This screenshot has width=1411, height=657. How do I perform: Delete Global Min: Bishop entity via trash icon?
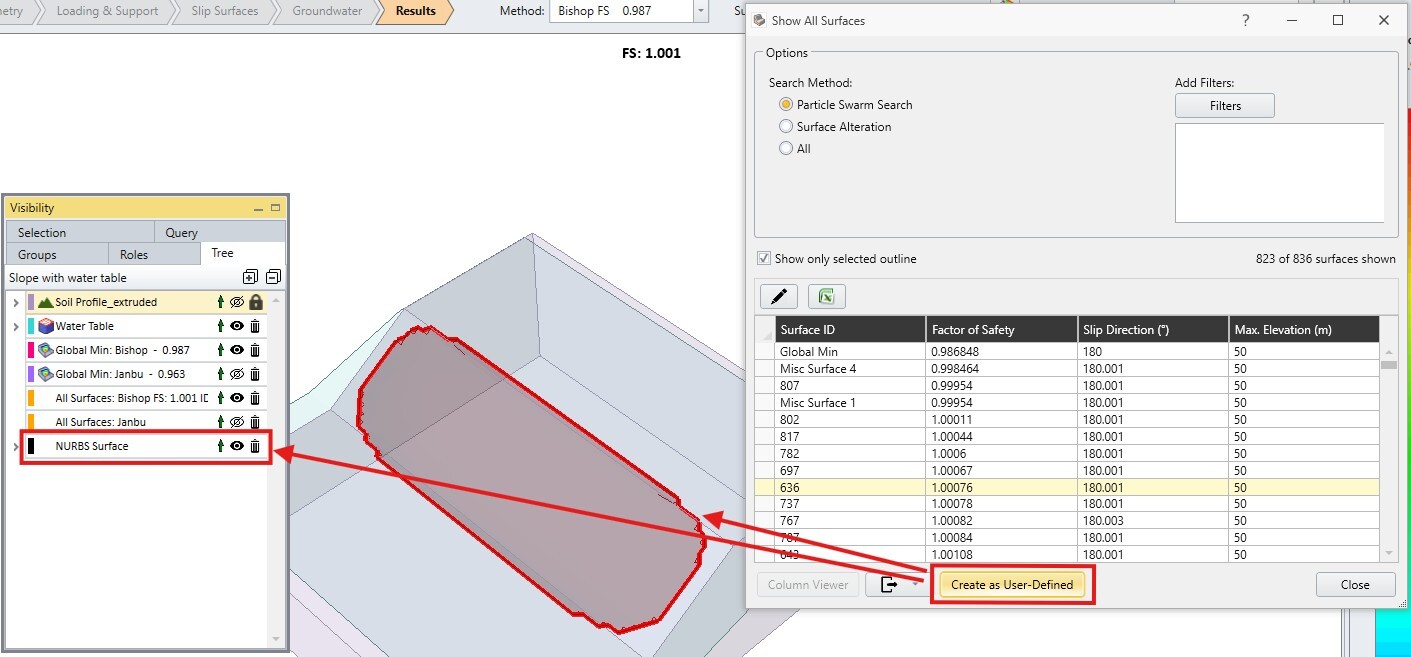(x=255, y=350)
